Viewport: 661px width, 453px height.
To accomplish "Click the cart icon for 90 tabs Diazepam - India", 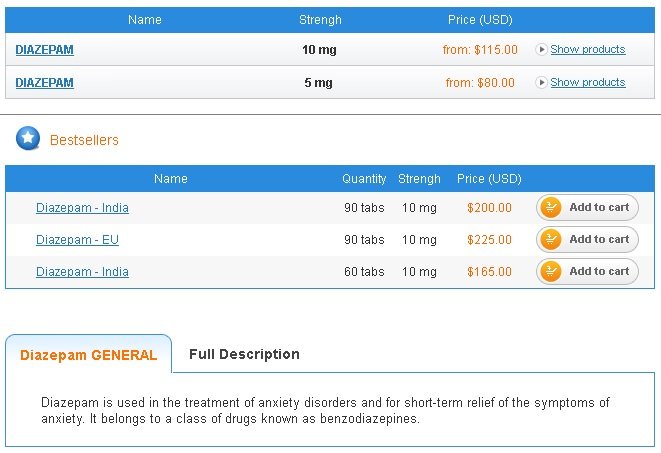I will pyautogui.click(x=550, y=208).
